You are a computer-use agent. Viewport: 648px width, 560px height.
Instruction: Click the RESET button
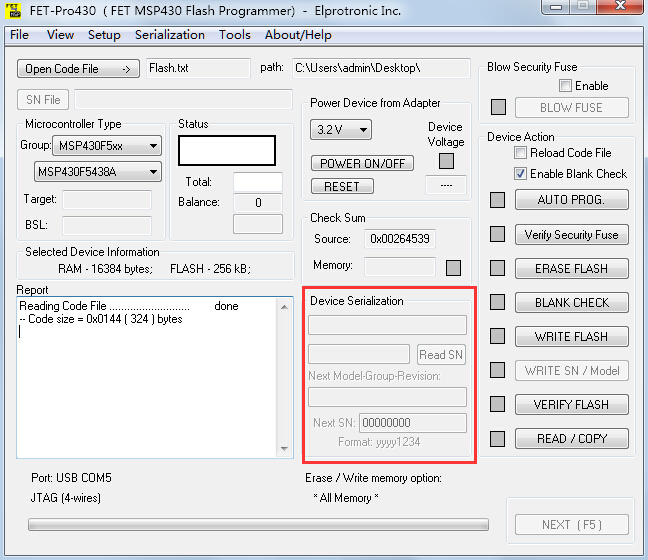tap(342, 186)
